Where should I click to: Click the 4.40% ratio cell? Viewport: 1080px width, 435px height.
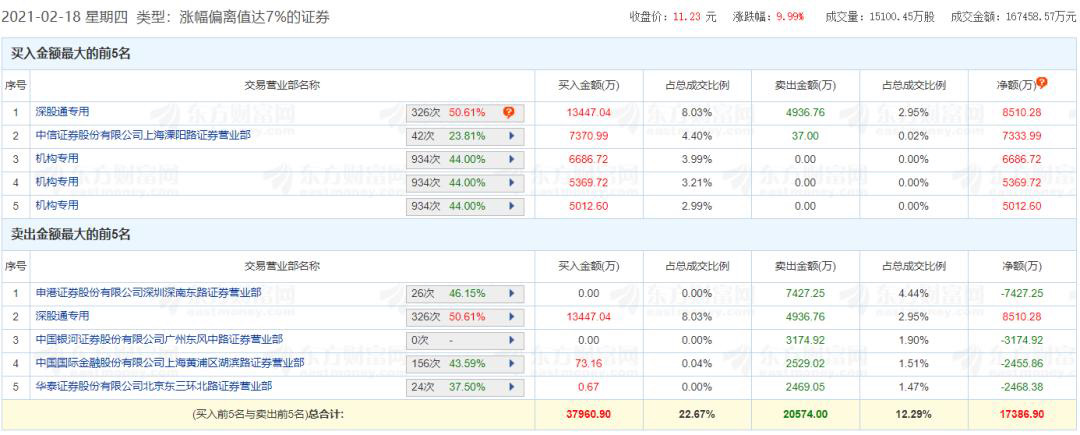click(x=697, y=136)
